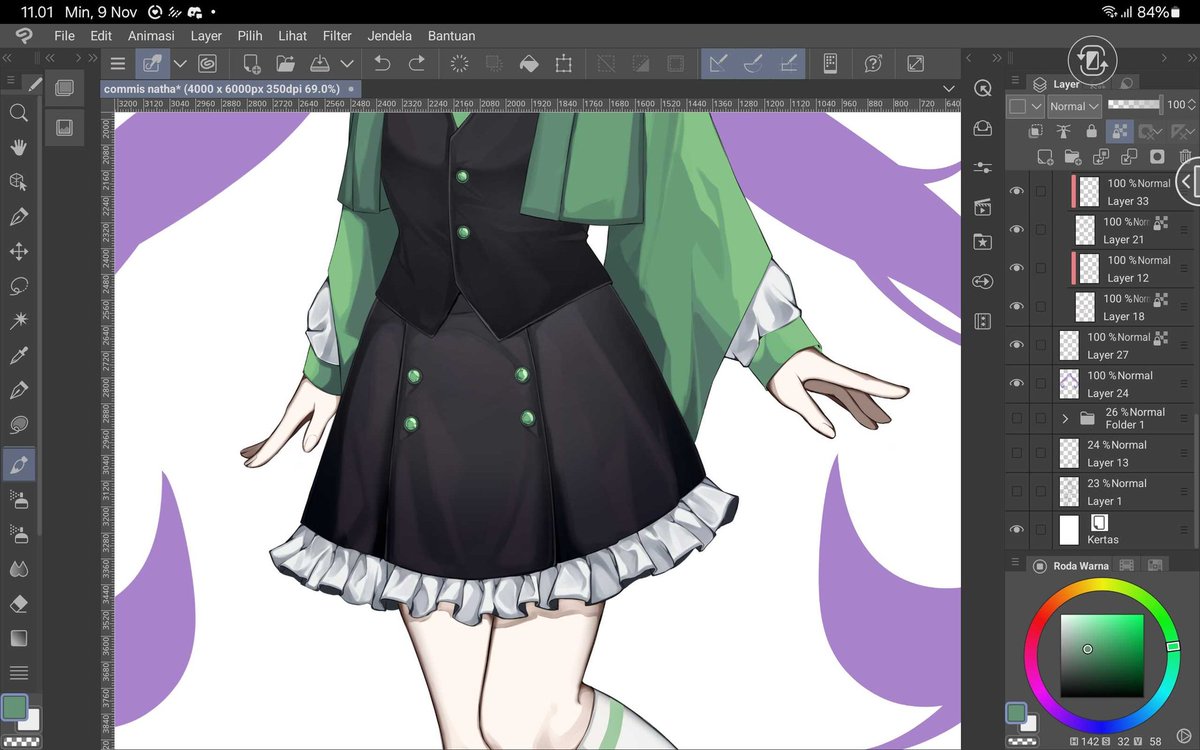Open layer color palette dropdown arrow
Screen dimensions: 1200x750
click(1036, 105)
